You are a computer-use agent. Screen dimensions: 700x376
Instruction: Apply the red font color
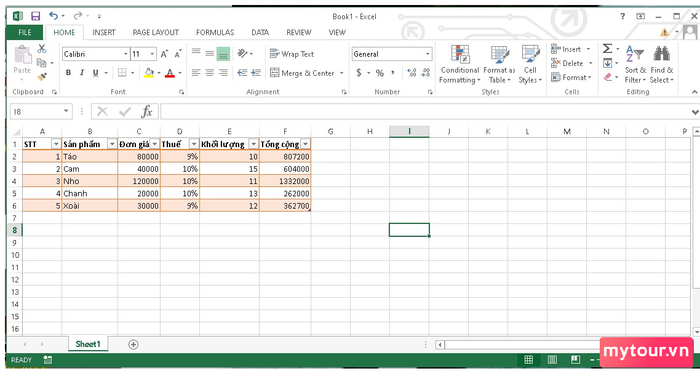[170, 73]
